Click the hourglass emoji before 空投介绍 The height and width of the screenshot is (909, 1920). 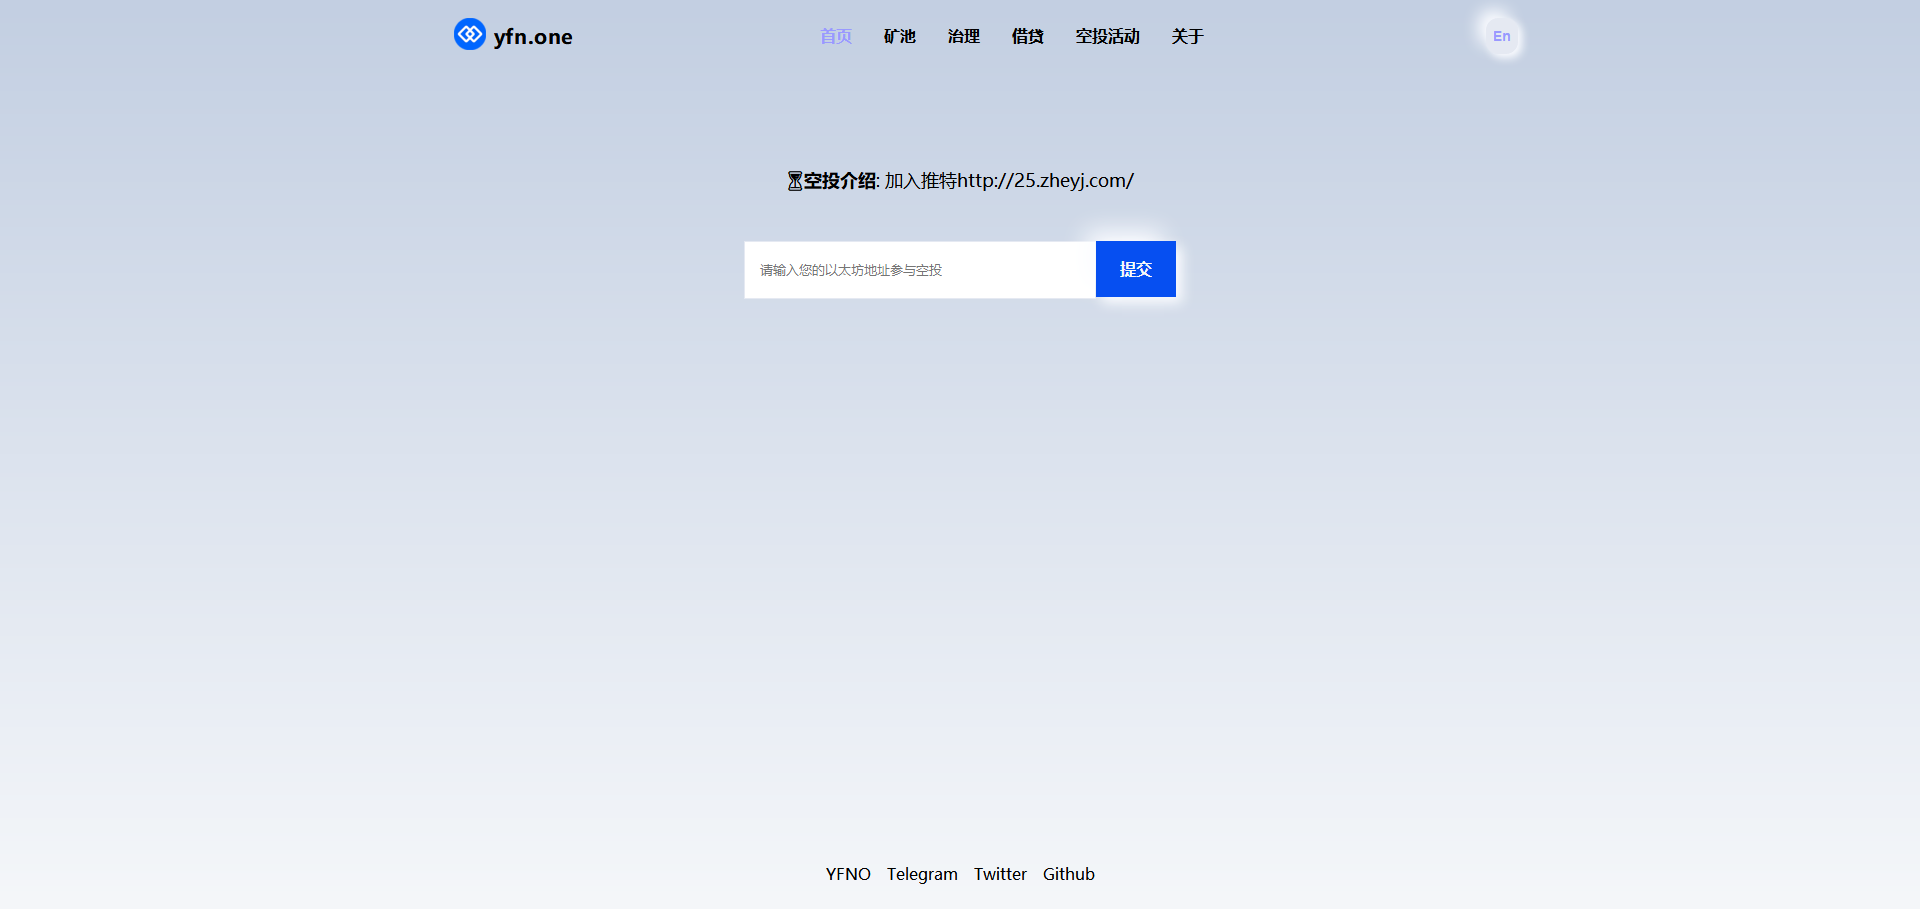(794, 181)
